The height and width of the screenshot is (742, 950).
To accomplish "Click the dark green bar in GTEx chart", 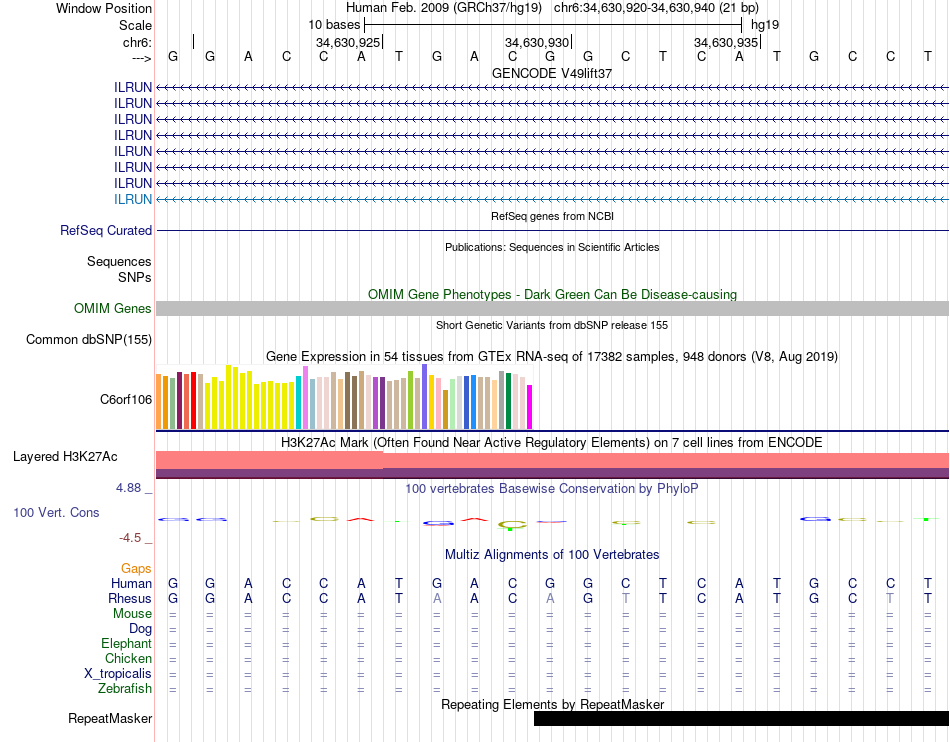I will [508, 401].
